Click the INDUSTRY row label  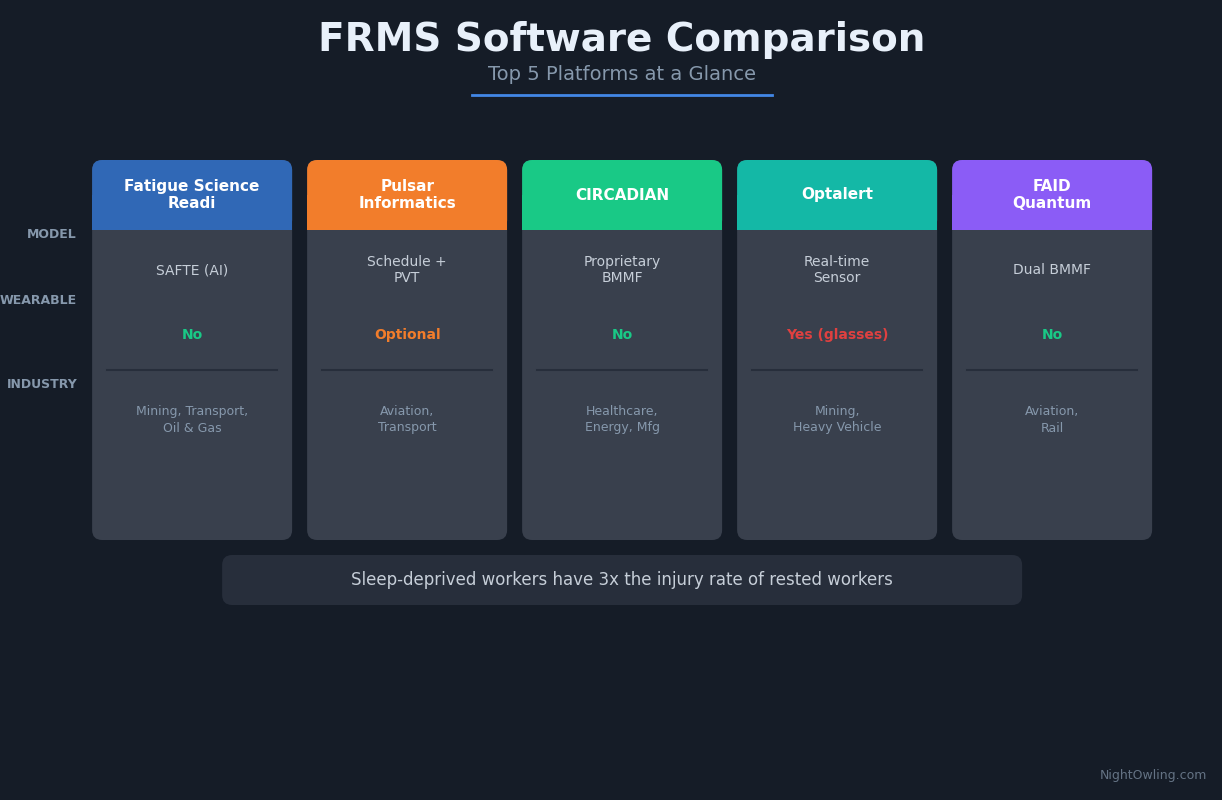(x=42, y=384)
